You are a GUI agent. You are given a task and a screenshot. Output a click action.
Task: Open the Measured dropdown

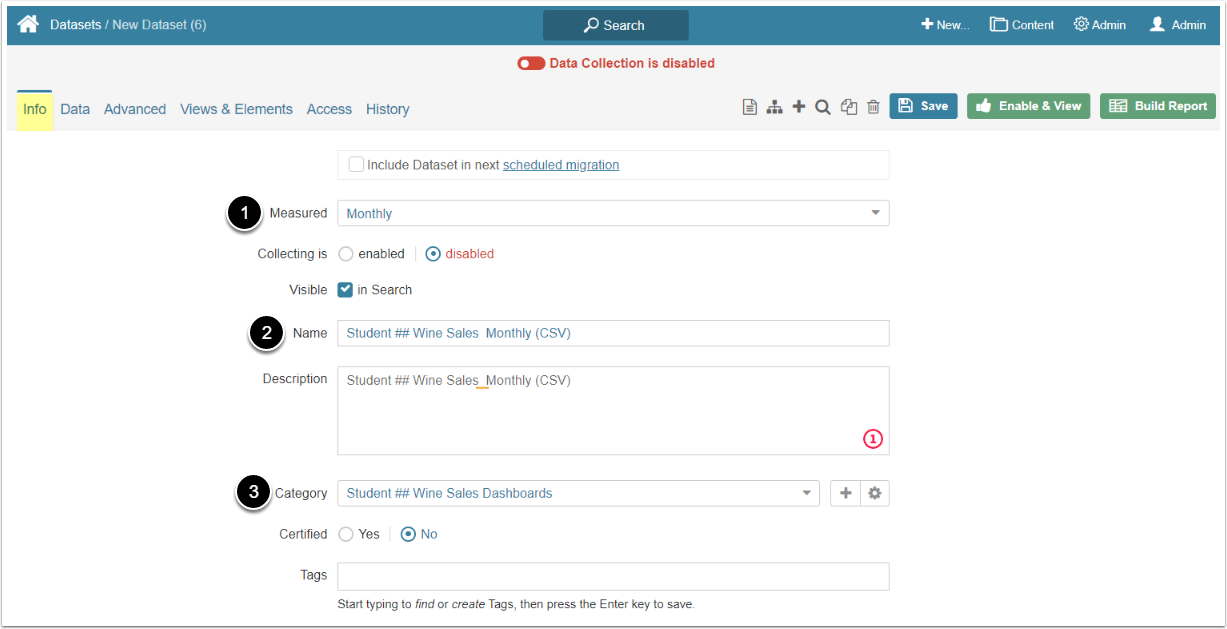click(613, 213)
